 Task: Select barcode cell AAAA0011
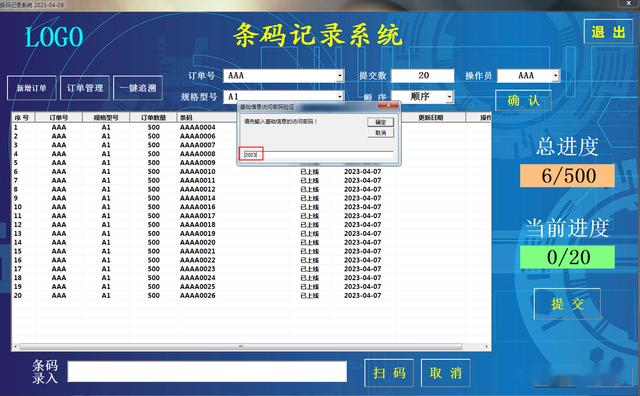[x=198, y=180]
